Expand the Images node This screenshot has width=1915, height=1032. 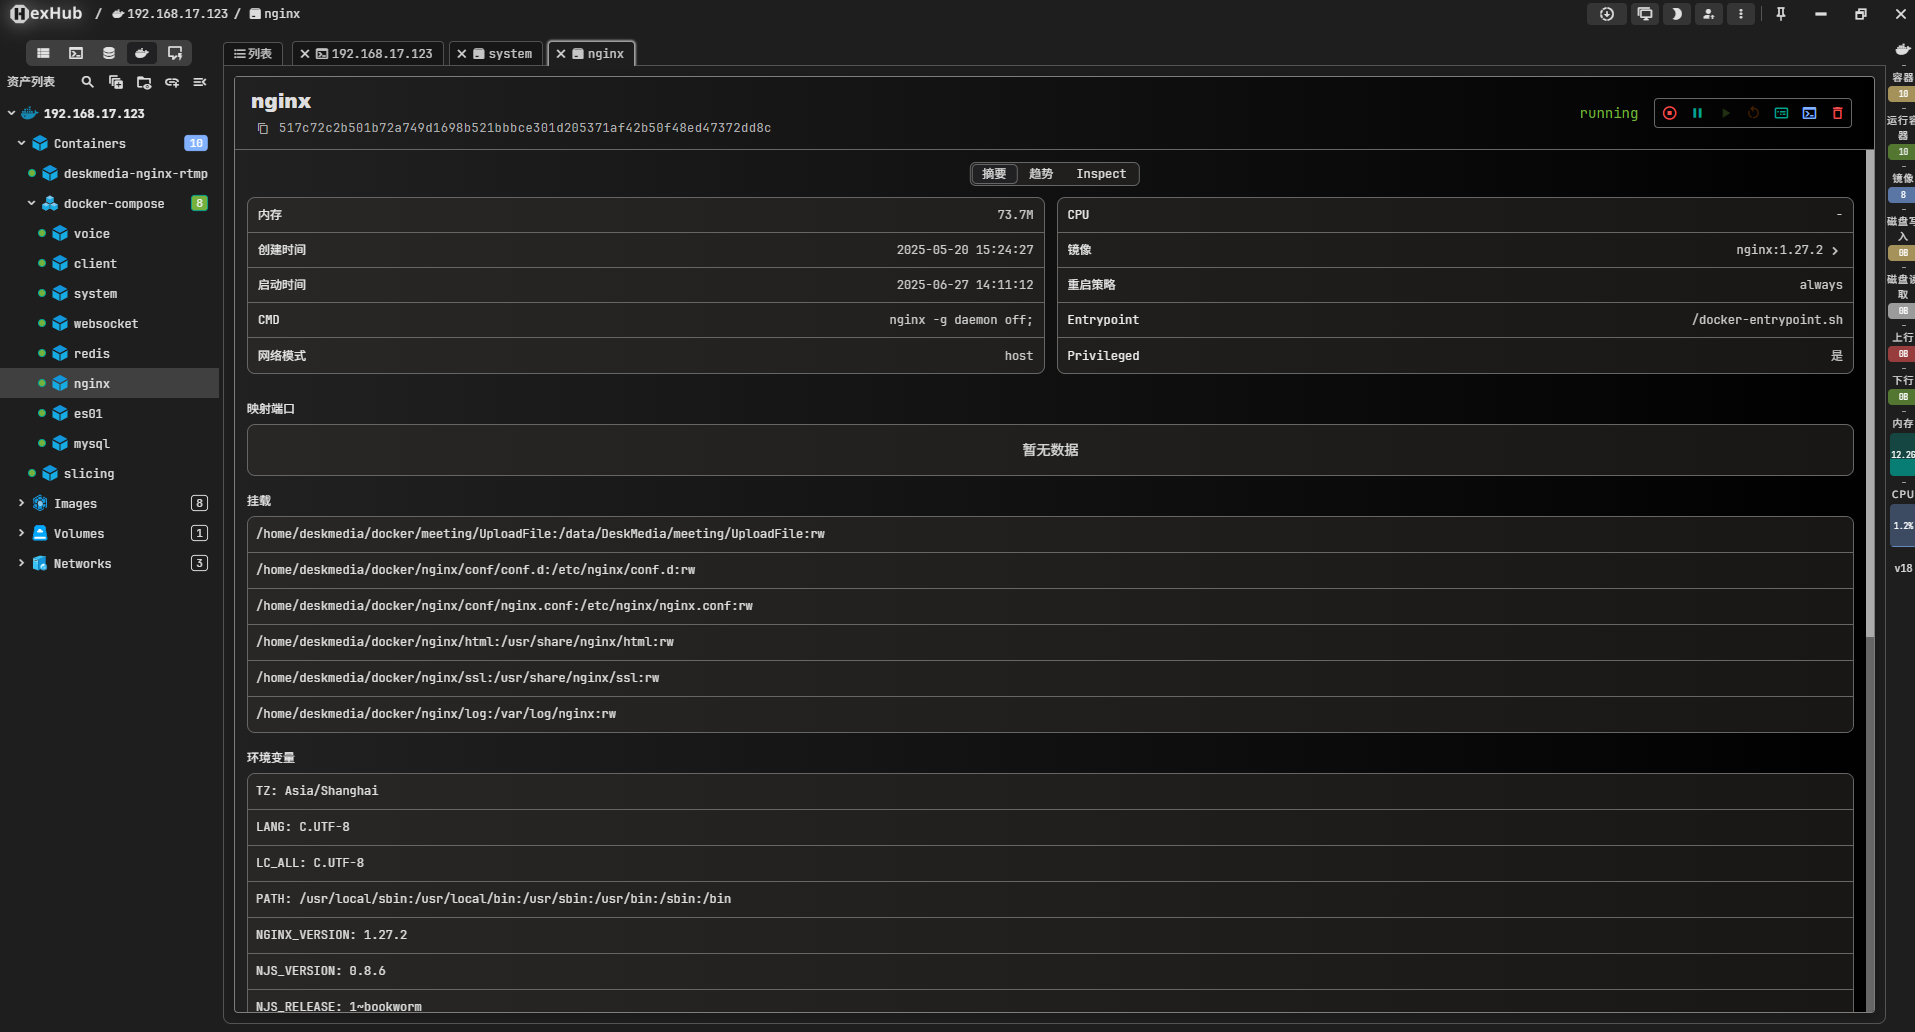(x=21, y=503)
